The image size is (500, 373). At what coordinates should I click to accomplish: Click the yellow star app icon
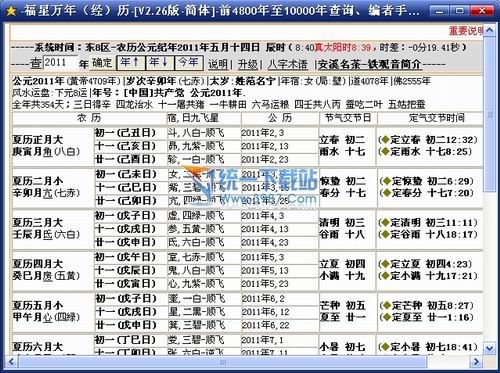pyautogui.click(x=11, y=11)
